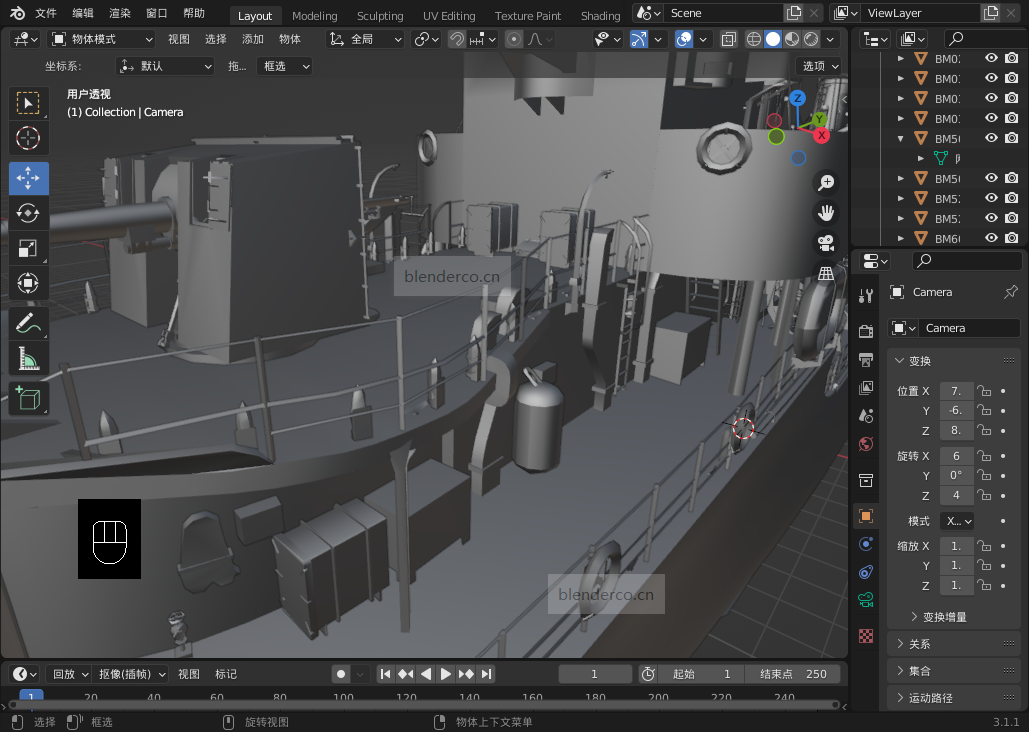
Task: Open the Object properties tab
Action: tap(866, 516)
